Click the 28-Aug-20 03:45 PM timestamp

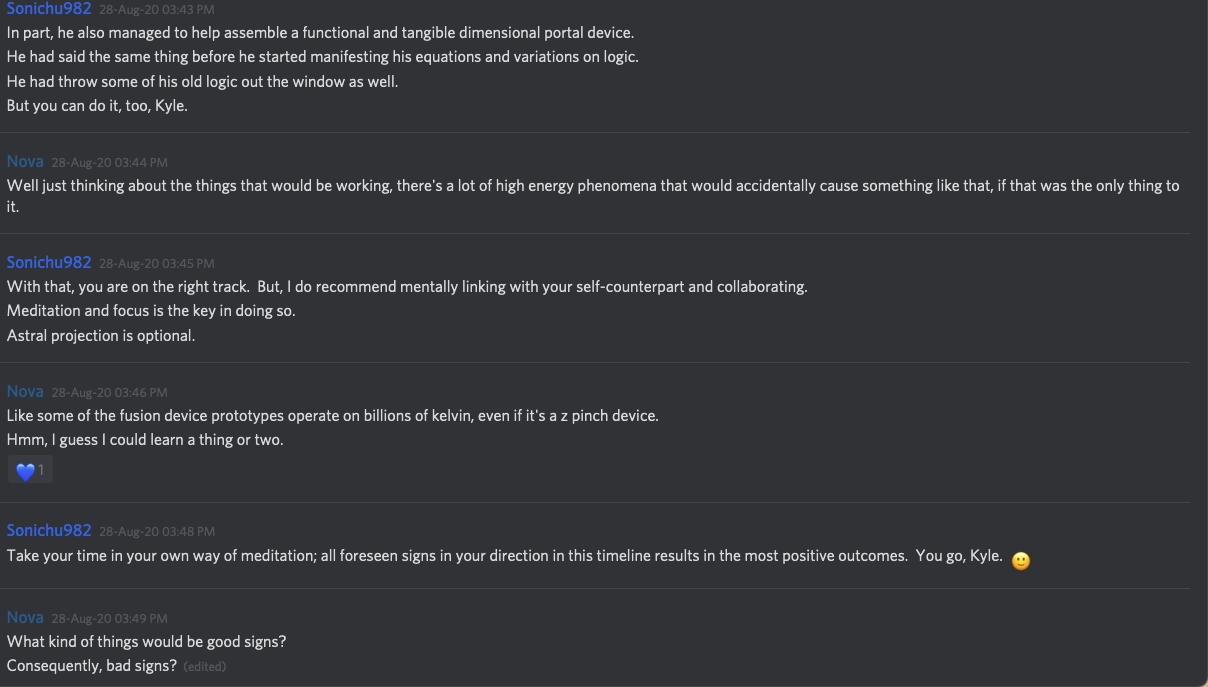tap(157, 263)
